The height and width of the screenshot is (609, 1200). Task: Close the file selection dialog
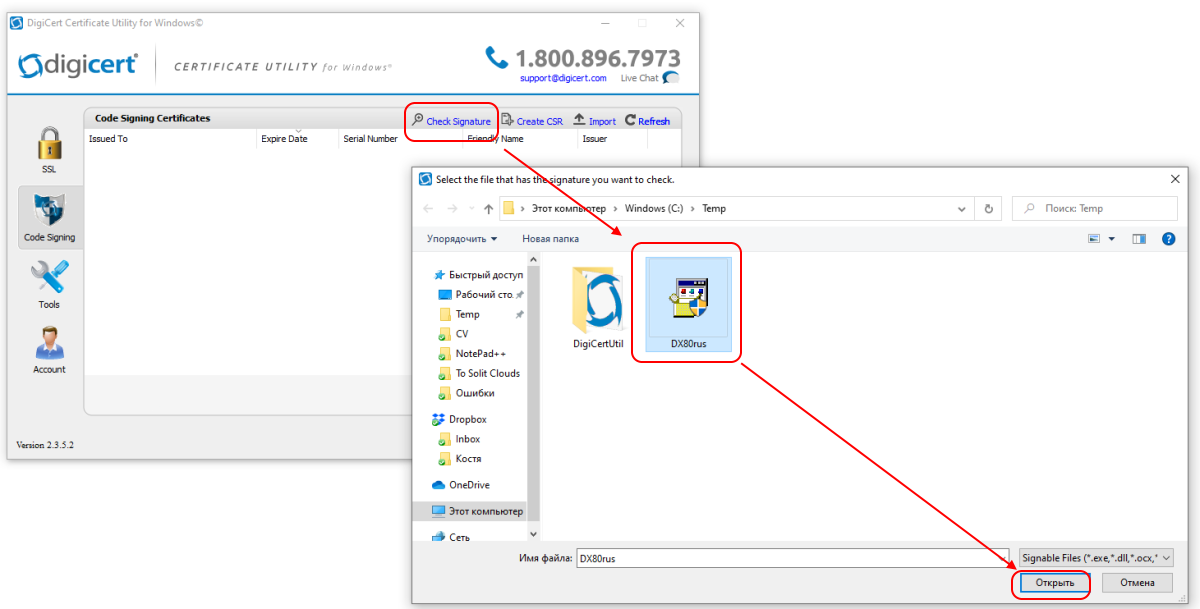click(x=1173, y=179)
